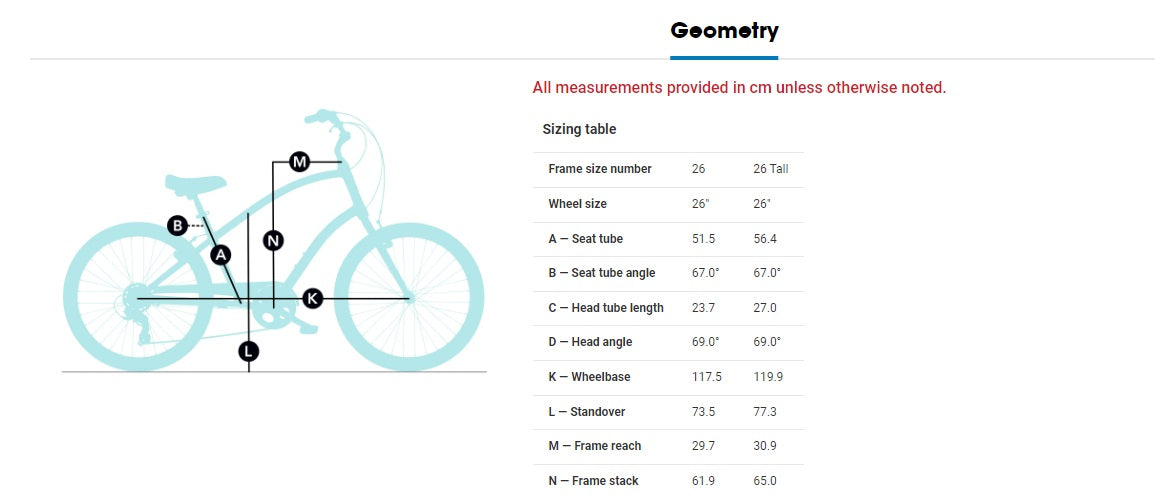This screenshot has width=1155, height=504.
Task: Click the C — Head tube length label
Action: coord(606,308)
